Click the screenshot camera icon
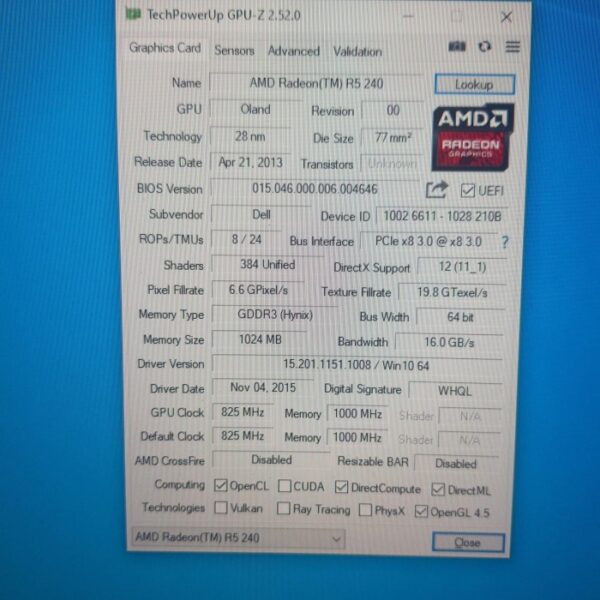Viewport: 600px width, 600px height. [x=457, y=47]
